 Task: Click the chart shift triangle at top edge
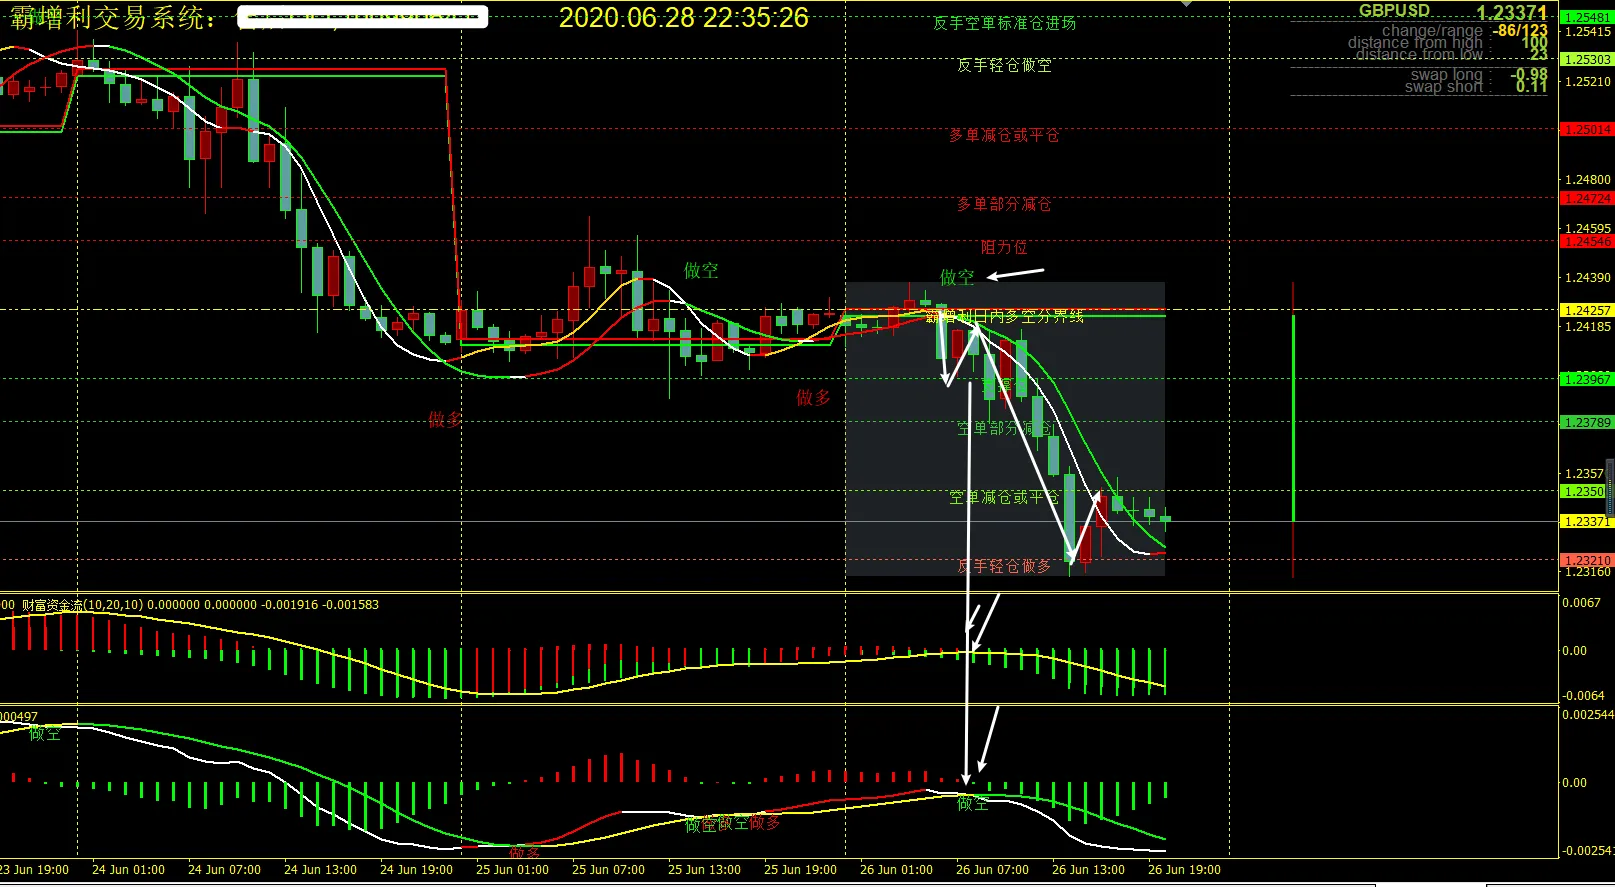point(1186,3)
